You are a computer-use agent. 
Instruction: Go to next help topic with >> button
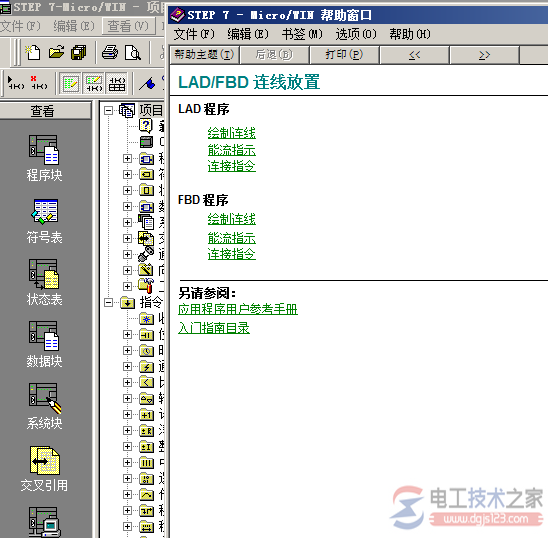click(484, 55)
